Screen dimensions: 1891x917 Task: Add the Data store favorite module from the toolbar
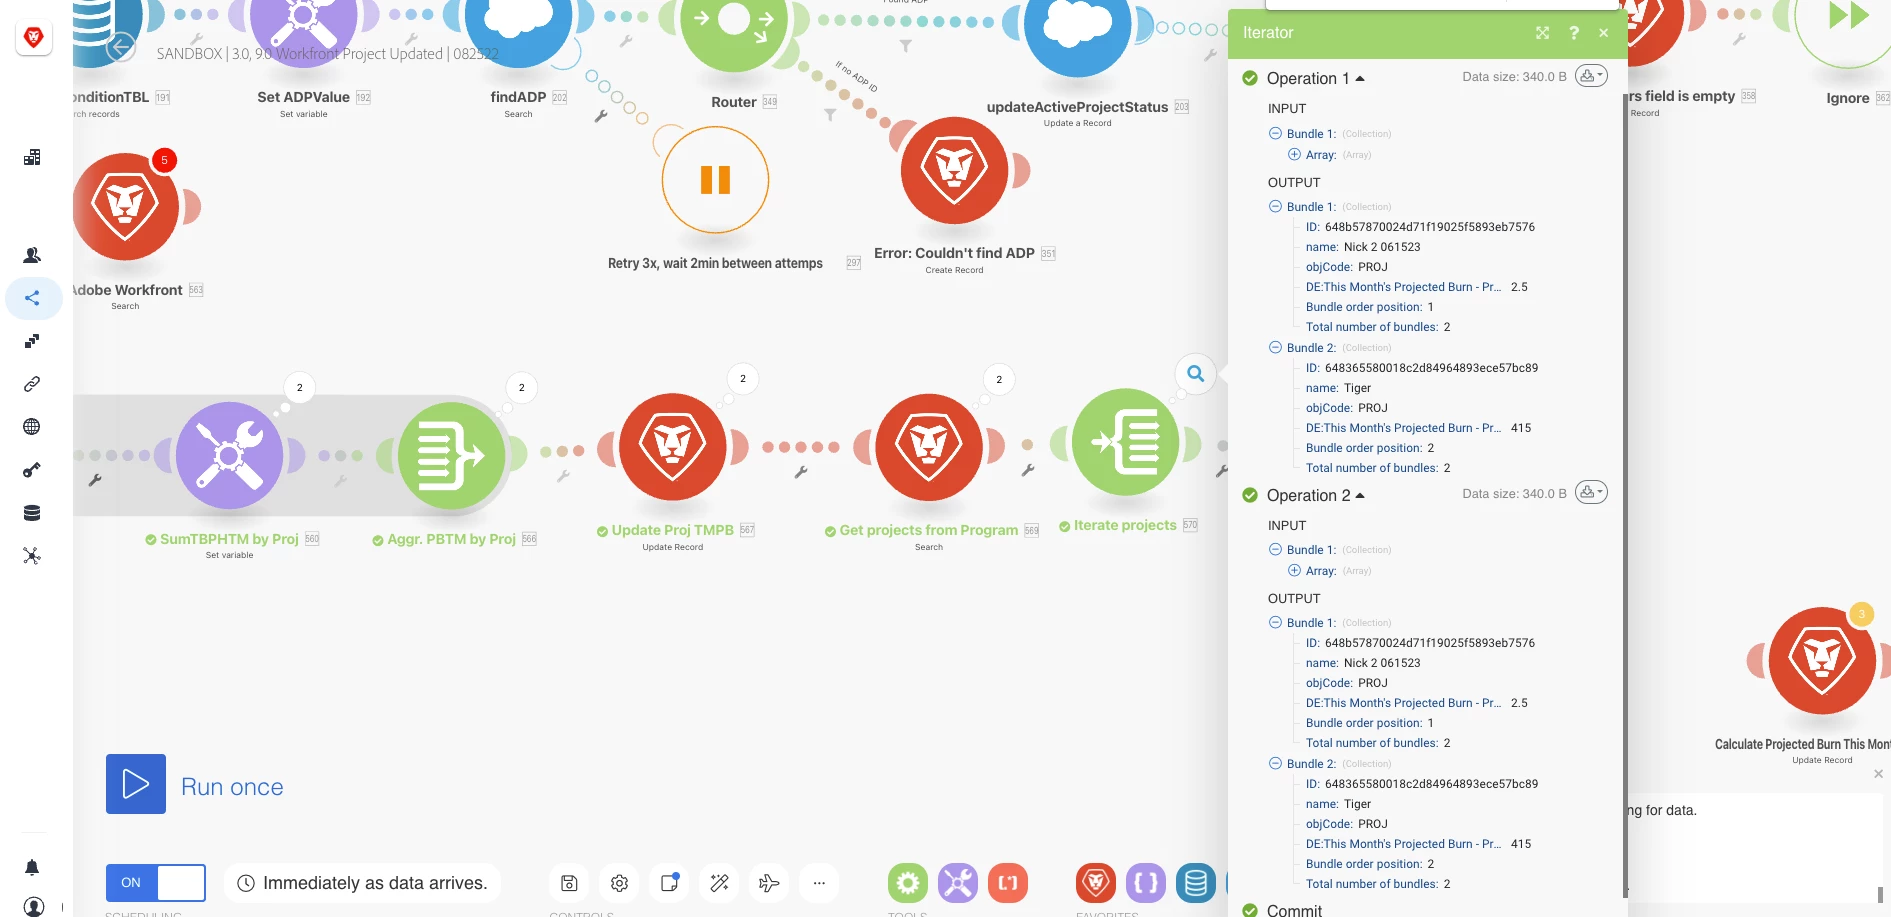tap(1196, 883)
